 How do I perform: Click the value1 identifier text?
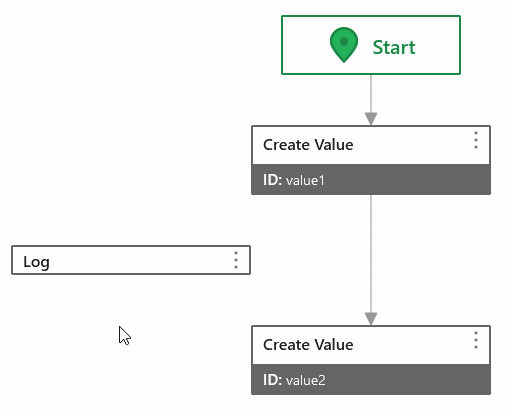click(x=305, y=180)
